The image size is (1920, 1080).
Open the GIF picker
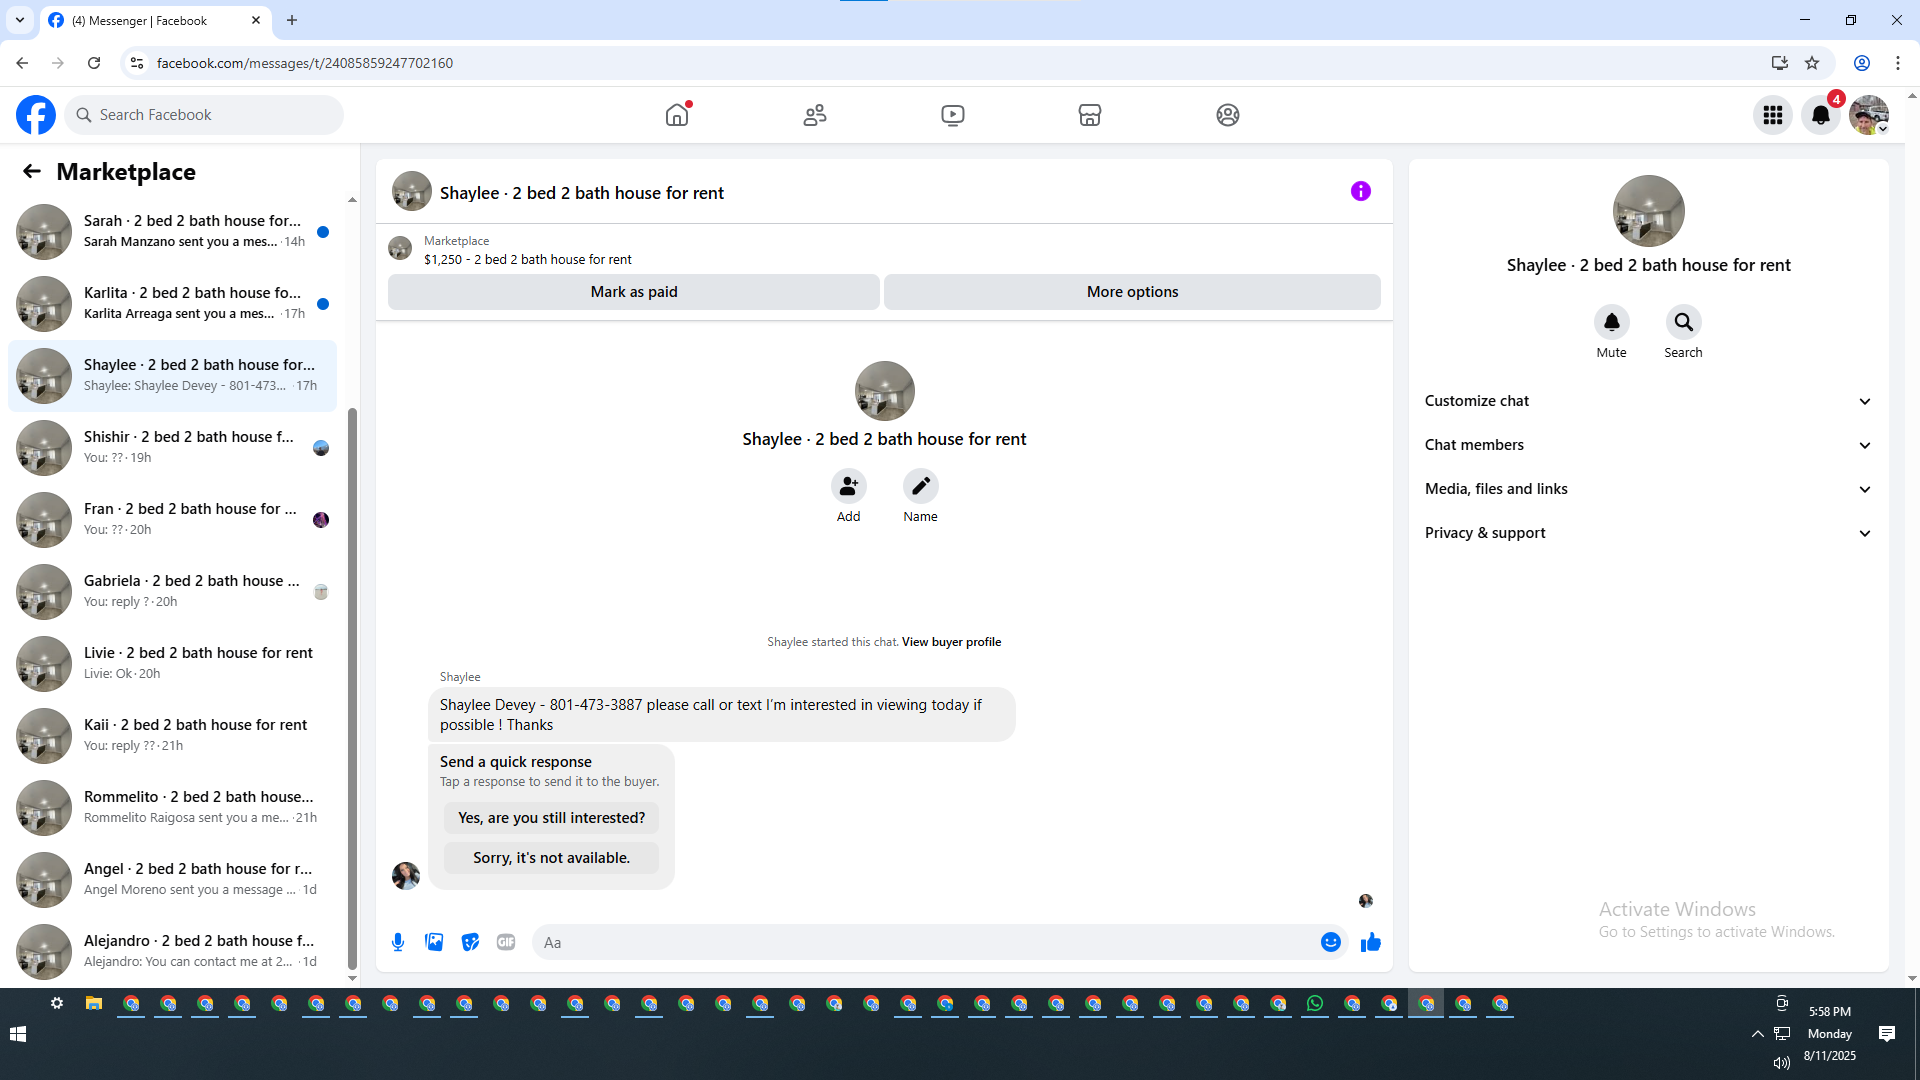coord(506,942)
